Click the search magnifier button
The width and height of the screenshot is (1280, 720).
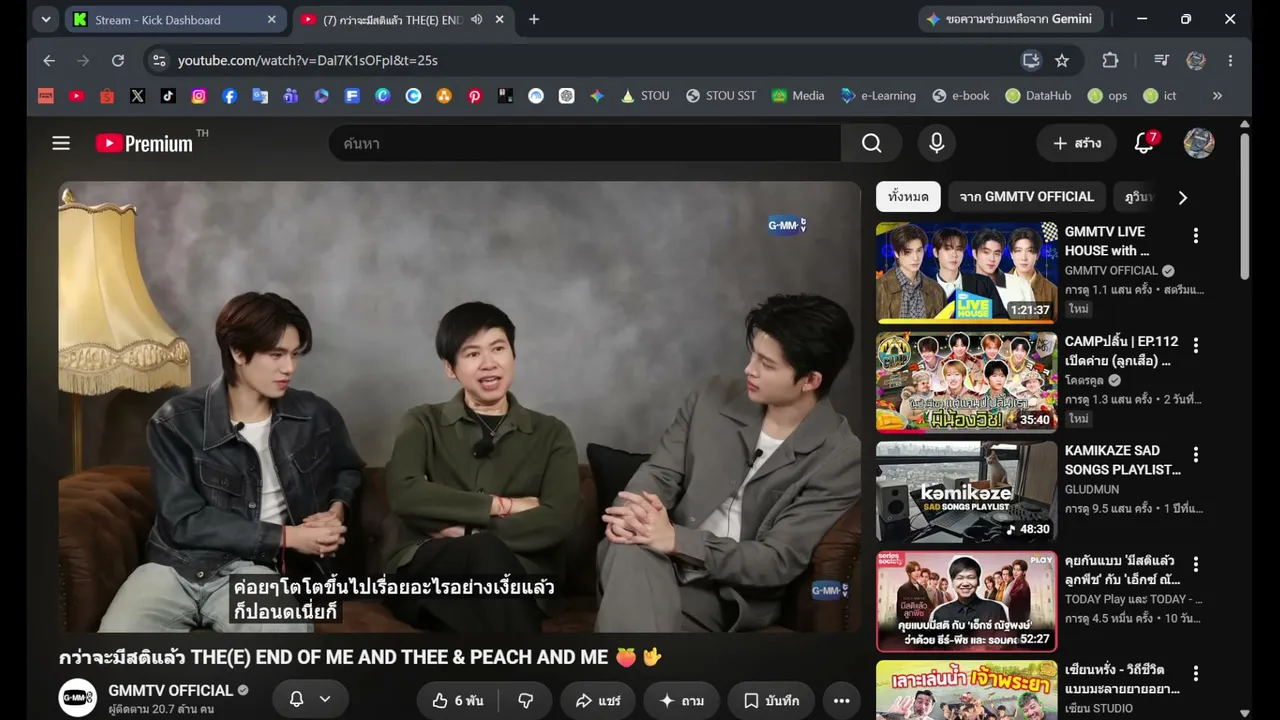pyautogui.click(x=872, y=143)
